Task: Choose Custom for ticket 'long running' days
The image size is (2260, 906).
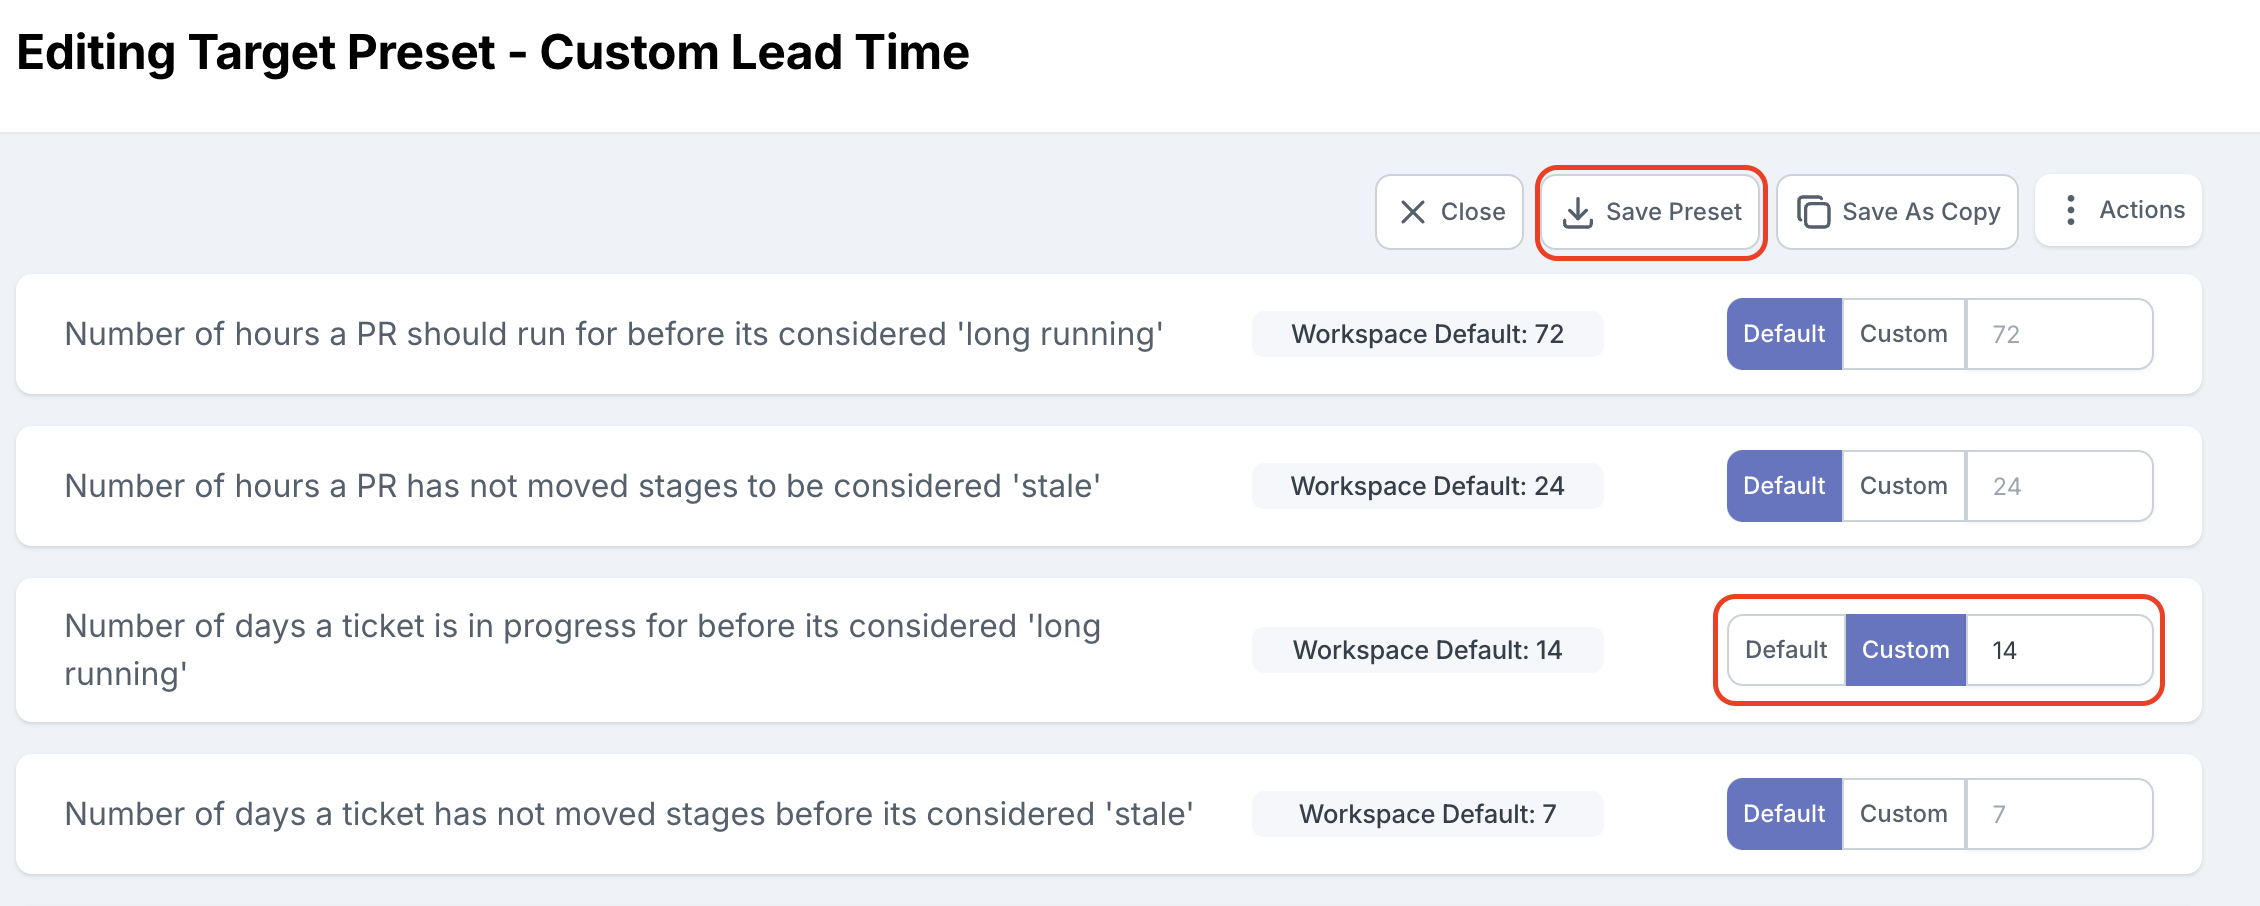Action: click(x=1905, y=650)
